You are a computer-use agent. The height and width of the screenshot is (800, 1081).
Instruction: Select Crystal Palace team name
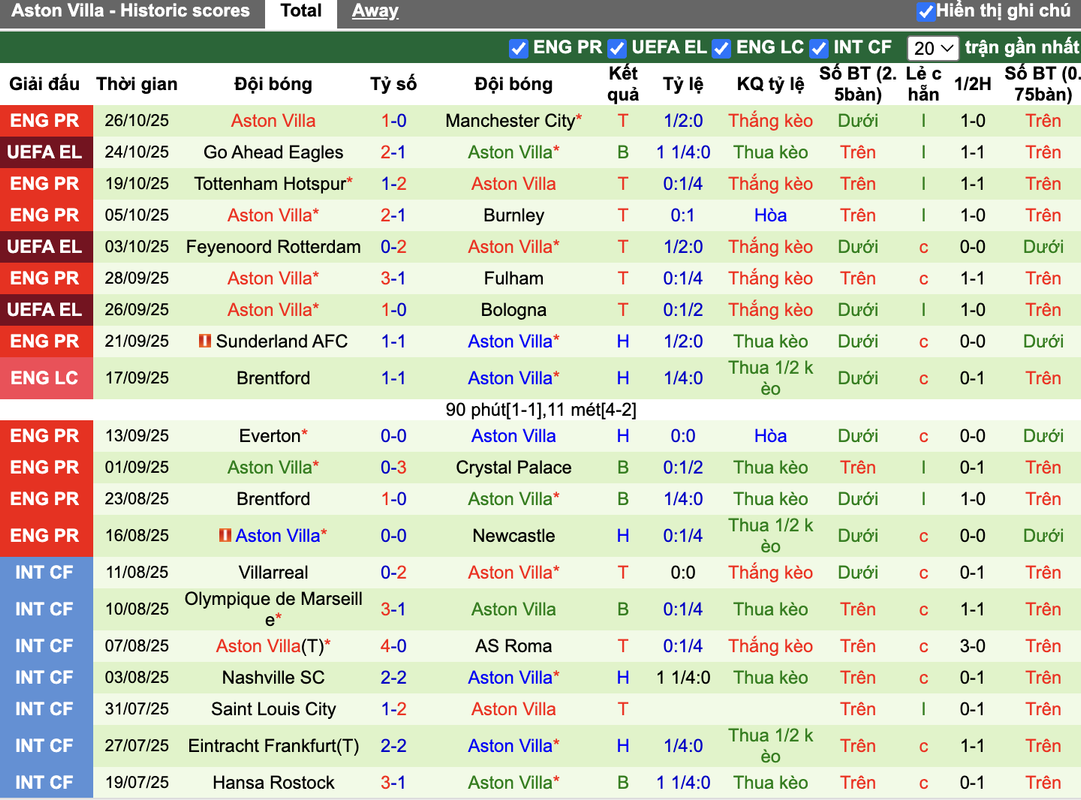click(x=514, y=468)
